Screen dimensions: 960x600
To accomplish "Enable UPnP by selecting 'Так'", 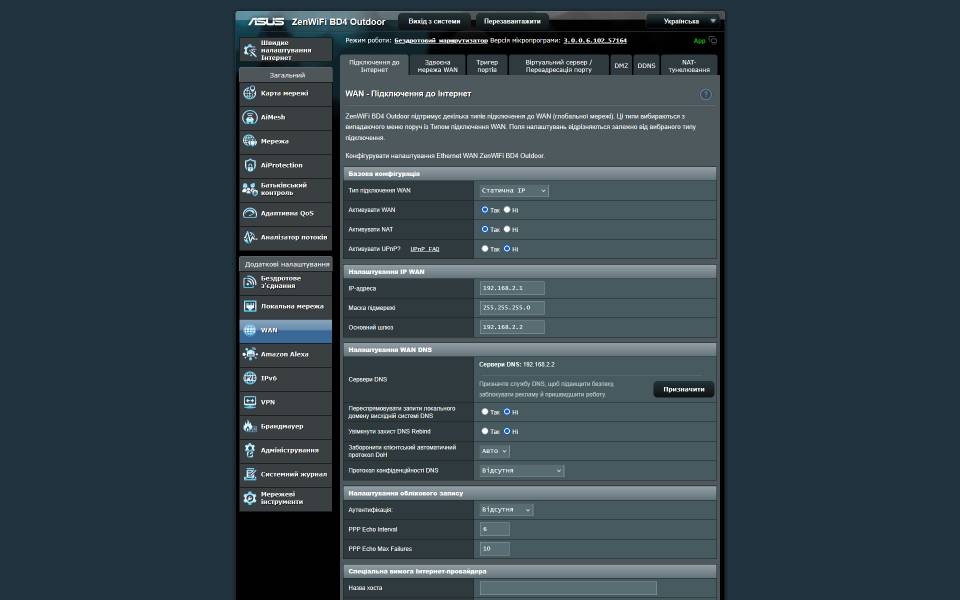I will (485, 248).
